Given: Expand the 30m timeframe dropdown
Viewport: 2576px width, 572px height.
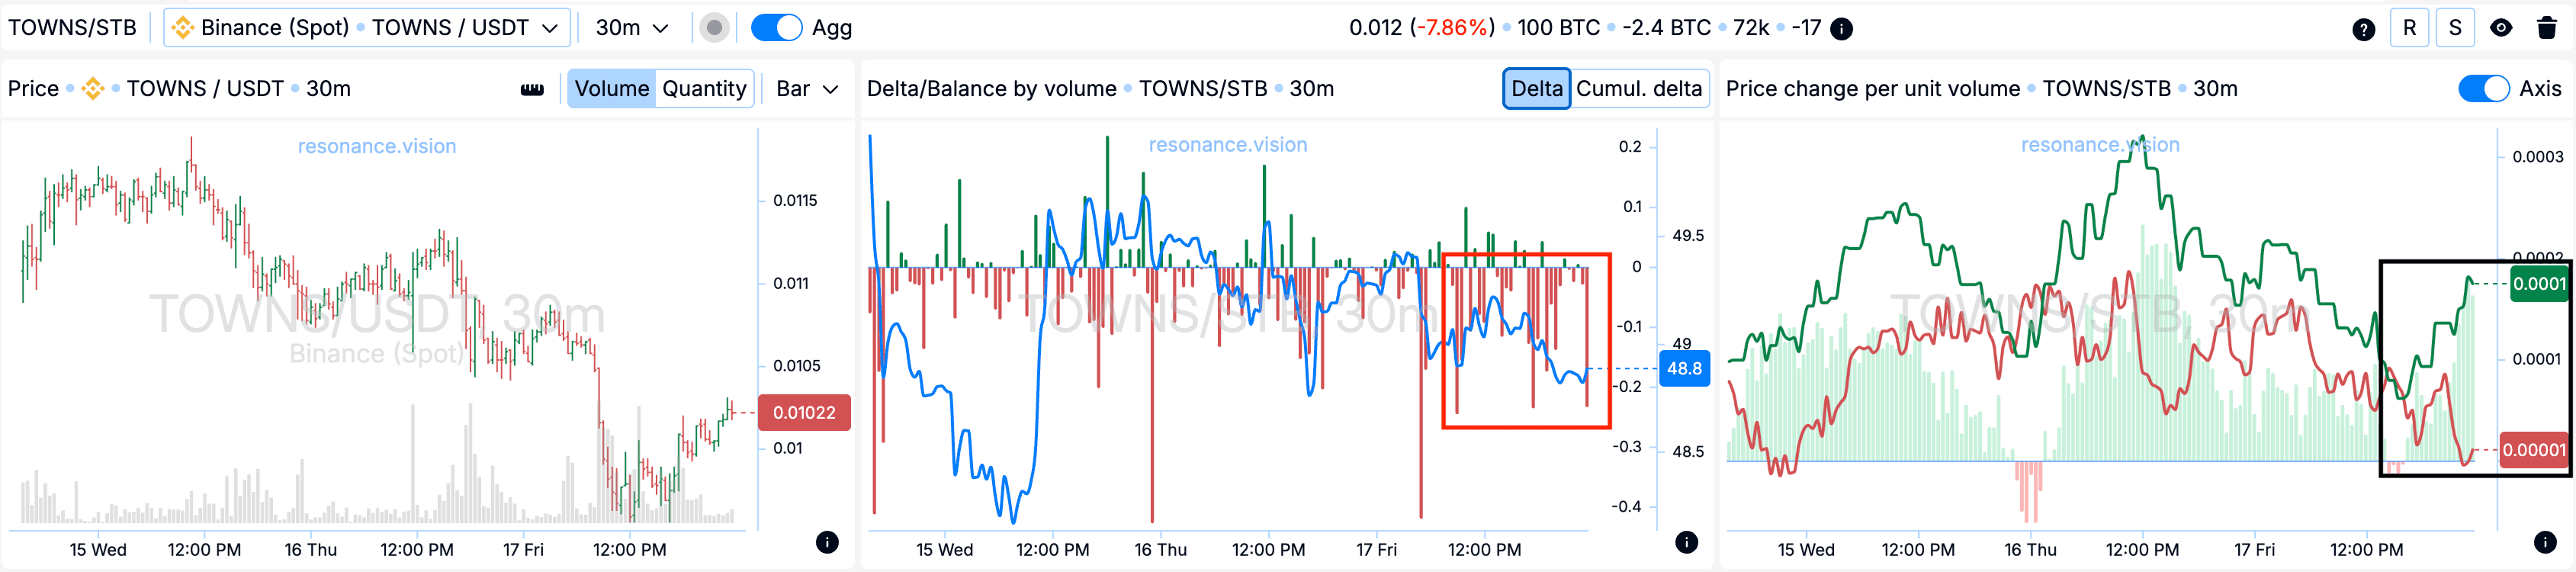Looking at the screenshot, I should click(x=631, y=28).
